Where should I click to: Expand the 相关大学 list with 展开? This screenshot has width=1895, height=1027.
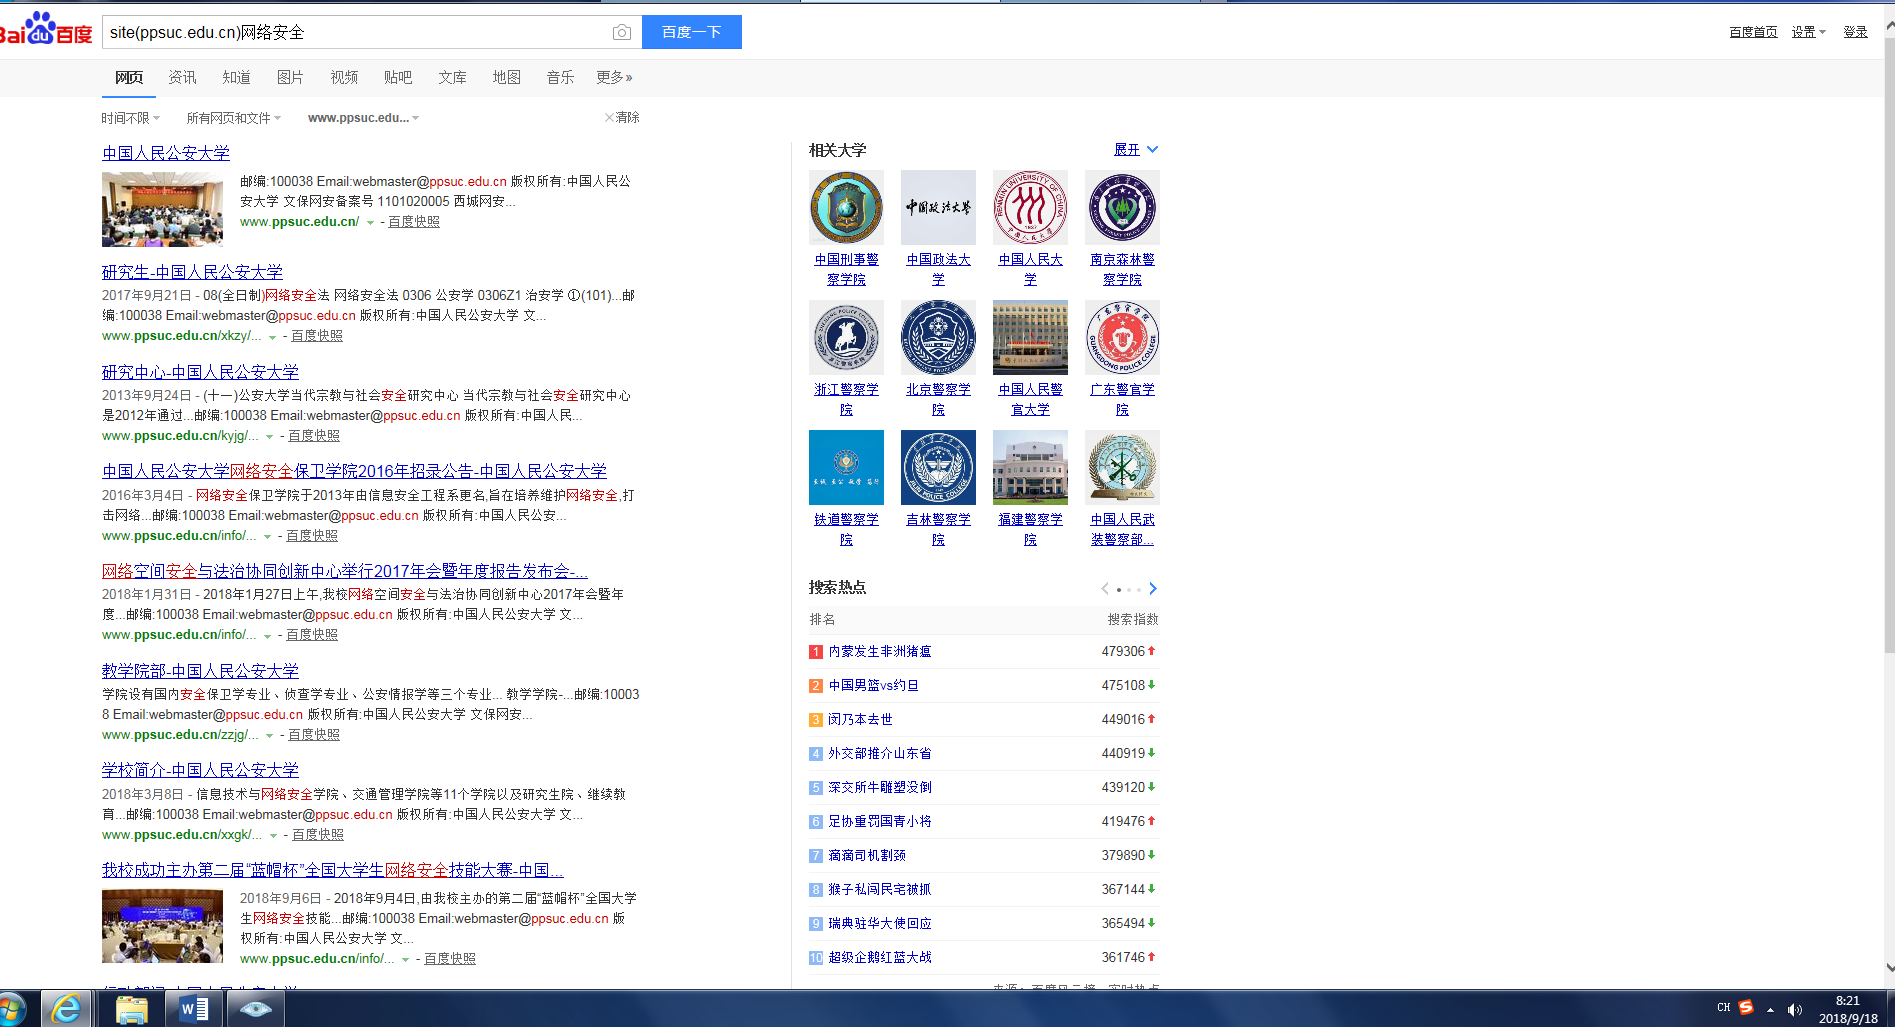tap(1136, 150)
